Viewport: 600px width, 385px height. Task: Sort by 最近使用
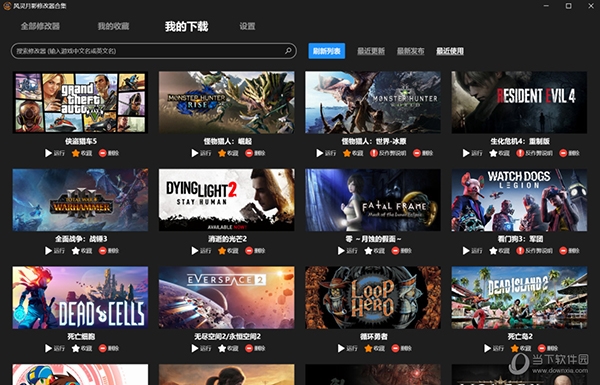tap(450, 51)
